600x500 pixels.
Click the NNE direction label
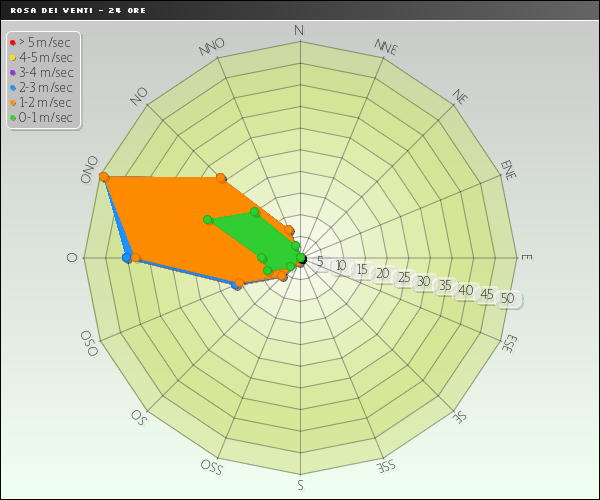[386, 47]
